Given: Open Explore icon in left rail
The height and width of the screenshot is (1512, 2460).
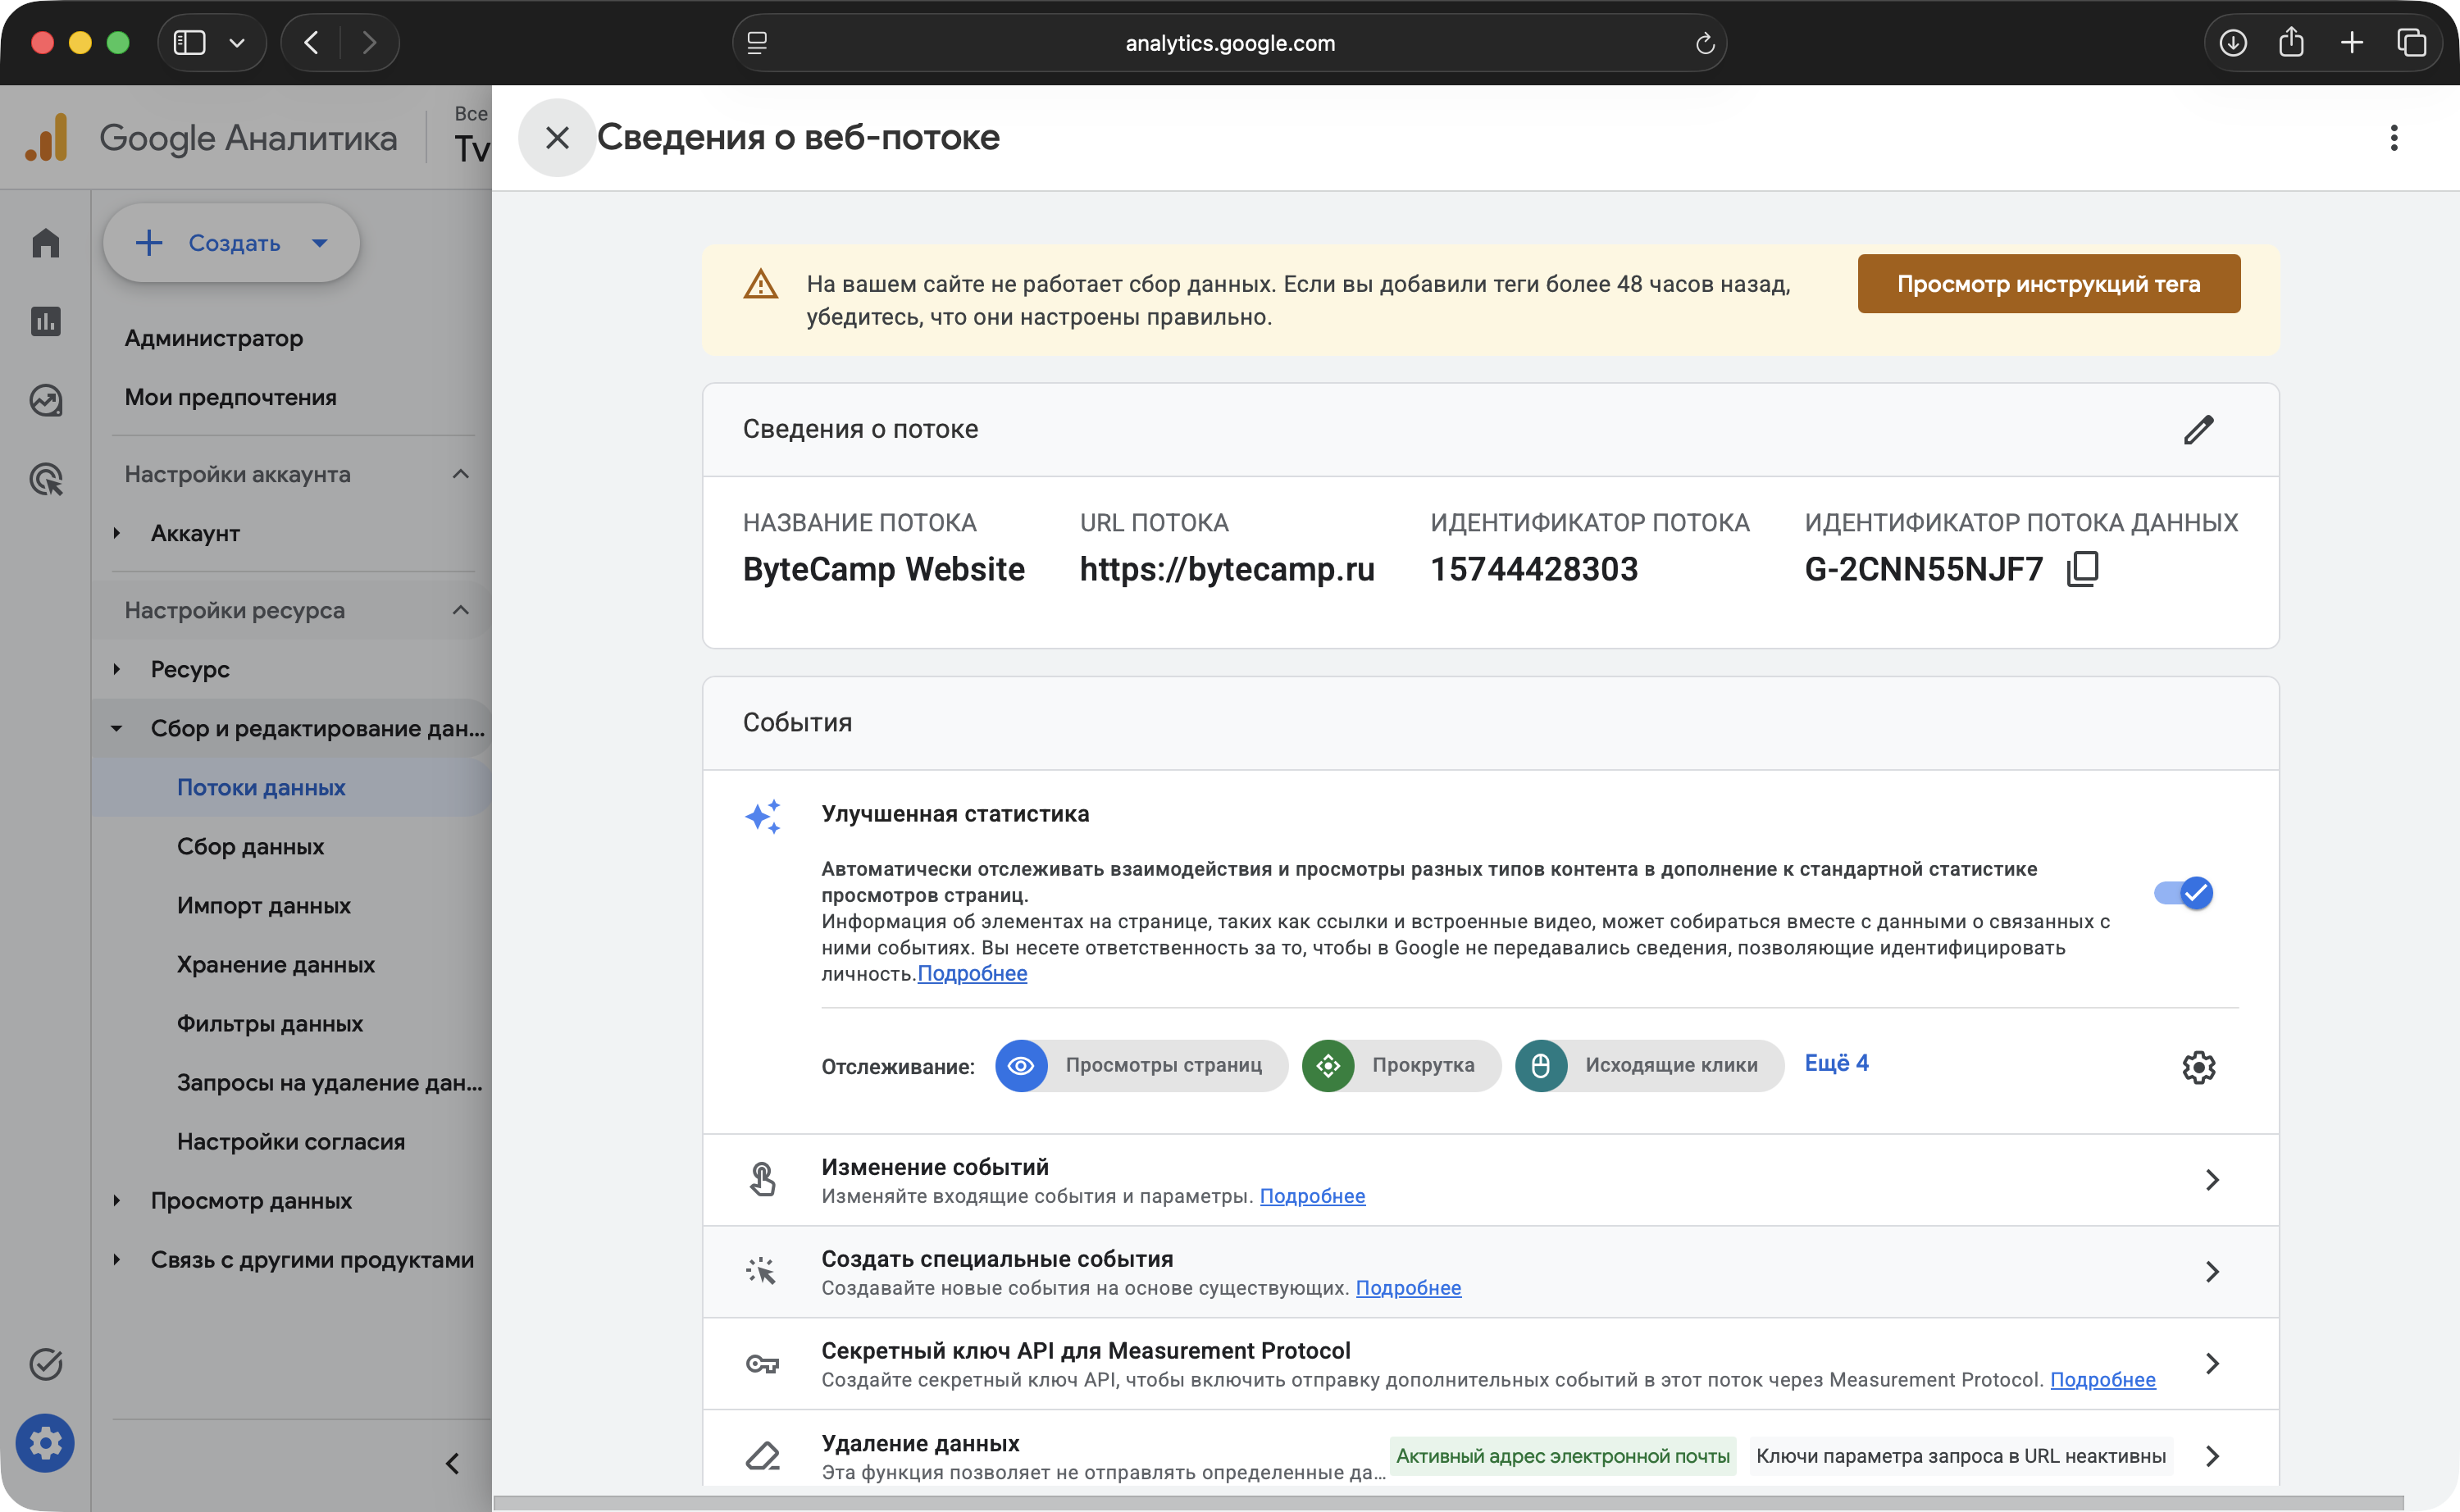Looking at the screenshot, I should tap(45, 400).
